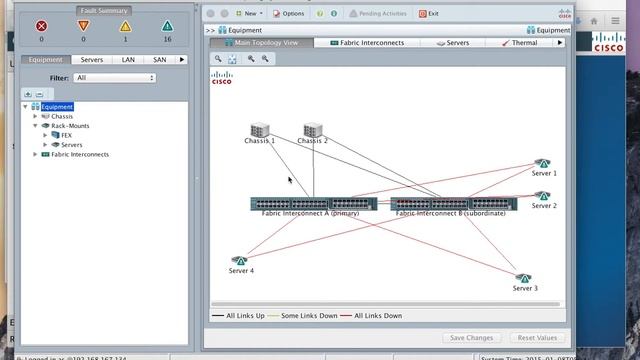Click the Server 1 topology icon
The image size is (640, 360).
tap(543, 163)
